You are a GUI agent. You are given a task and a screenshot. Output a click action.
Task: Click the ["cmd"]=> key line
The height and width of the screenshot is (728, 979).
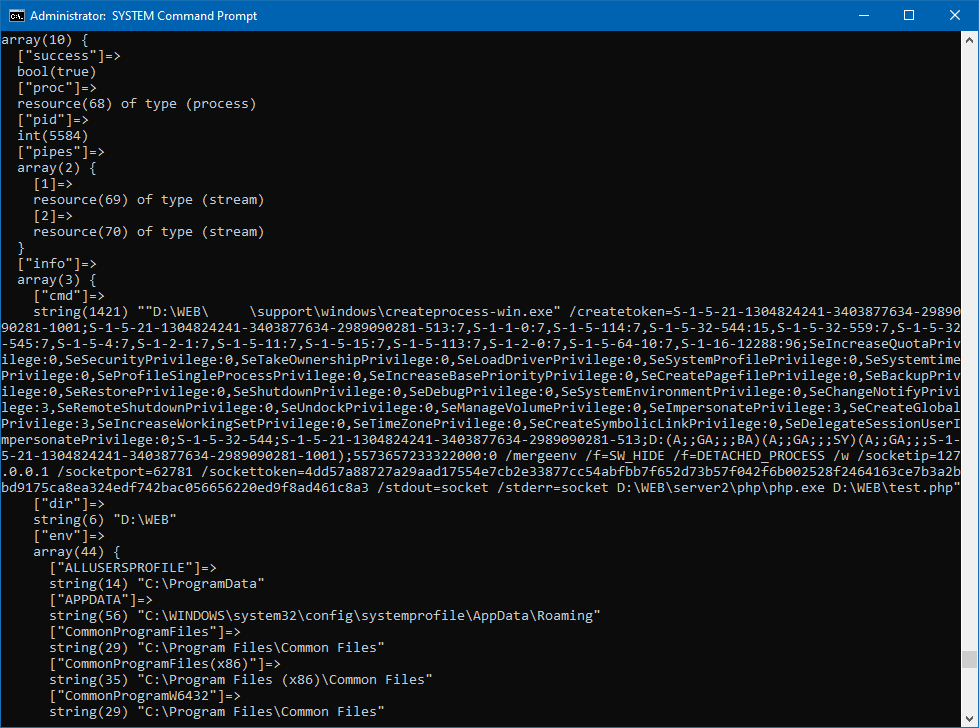pos(69,295)
